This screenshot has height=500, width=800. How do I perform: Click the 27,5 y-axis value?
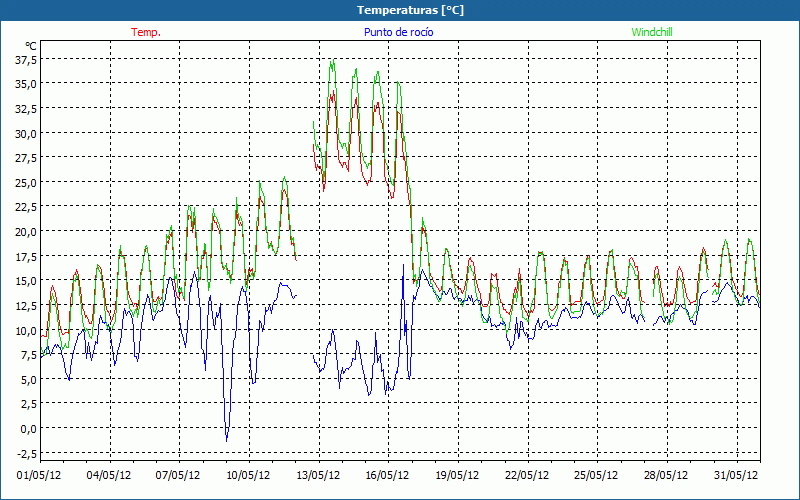(27, 158)
